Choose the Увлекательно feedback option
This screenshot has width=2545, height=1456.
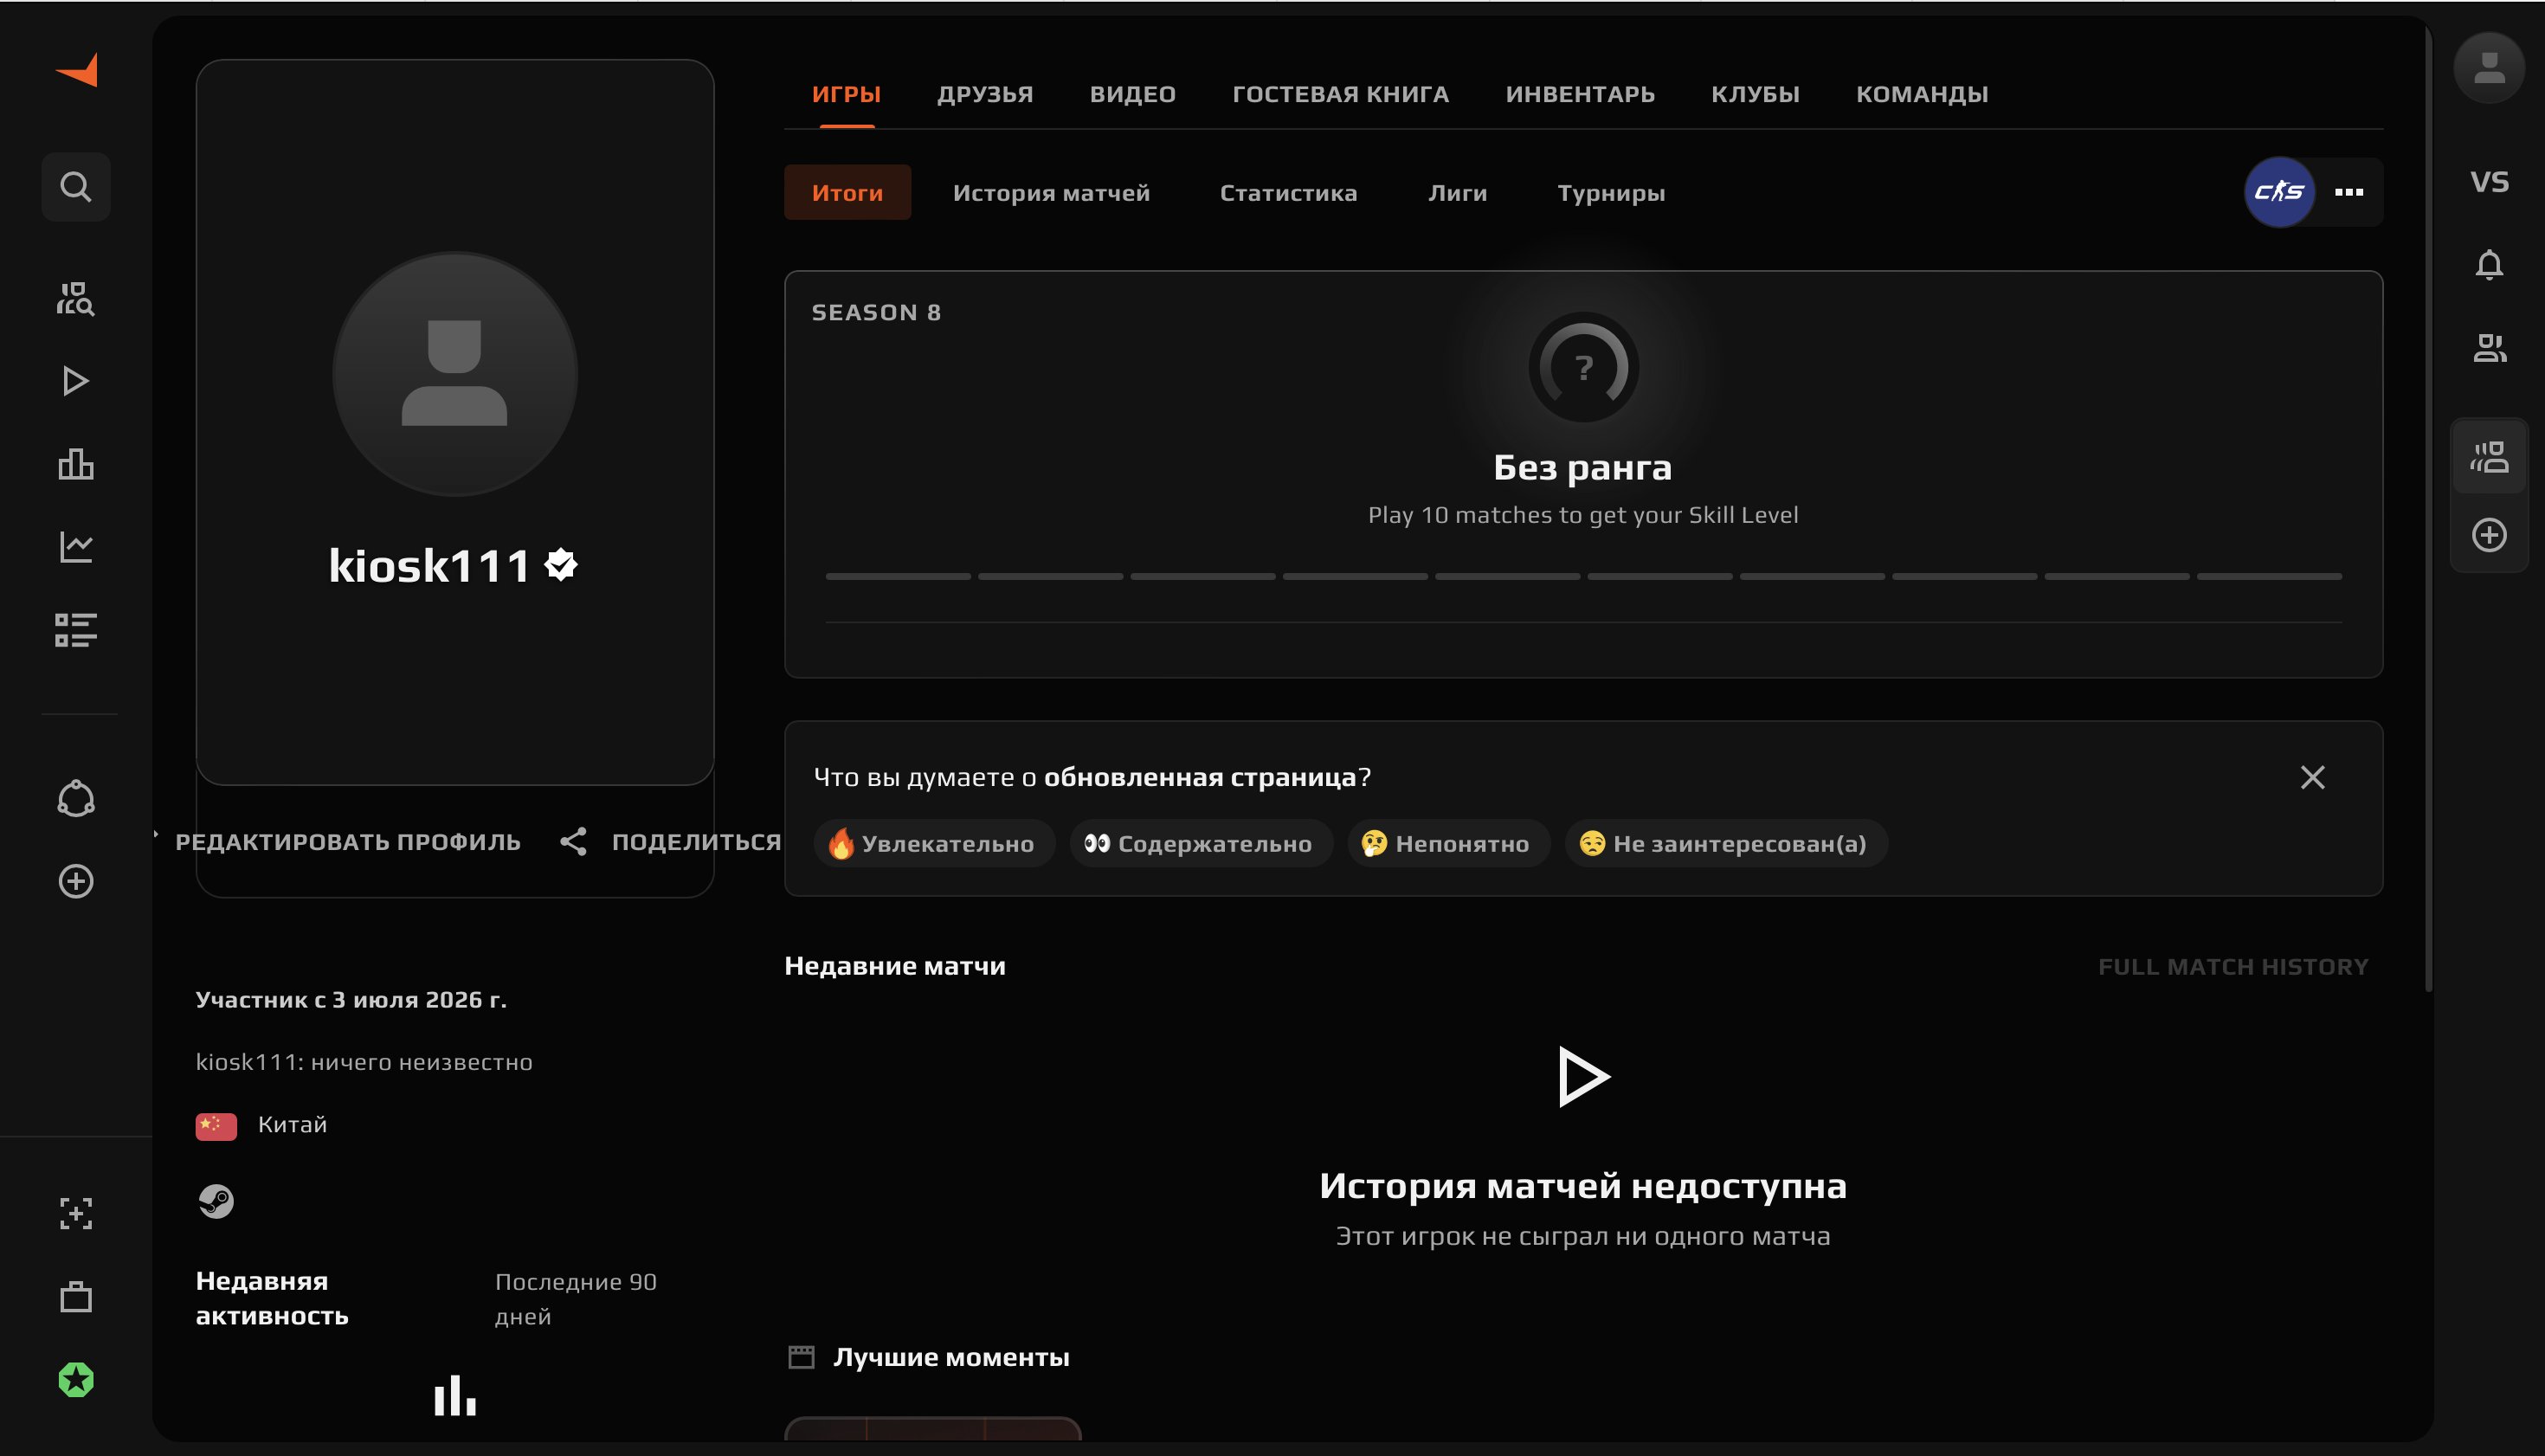point(934,844)
